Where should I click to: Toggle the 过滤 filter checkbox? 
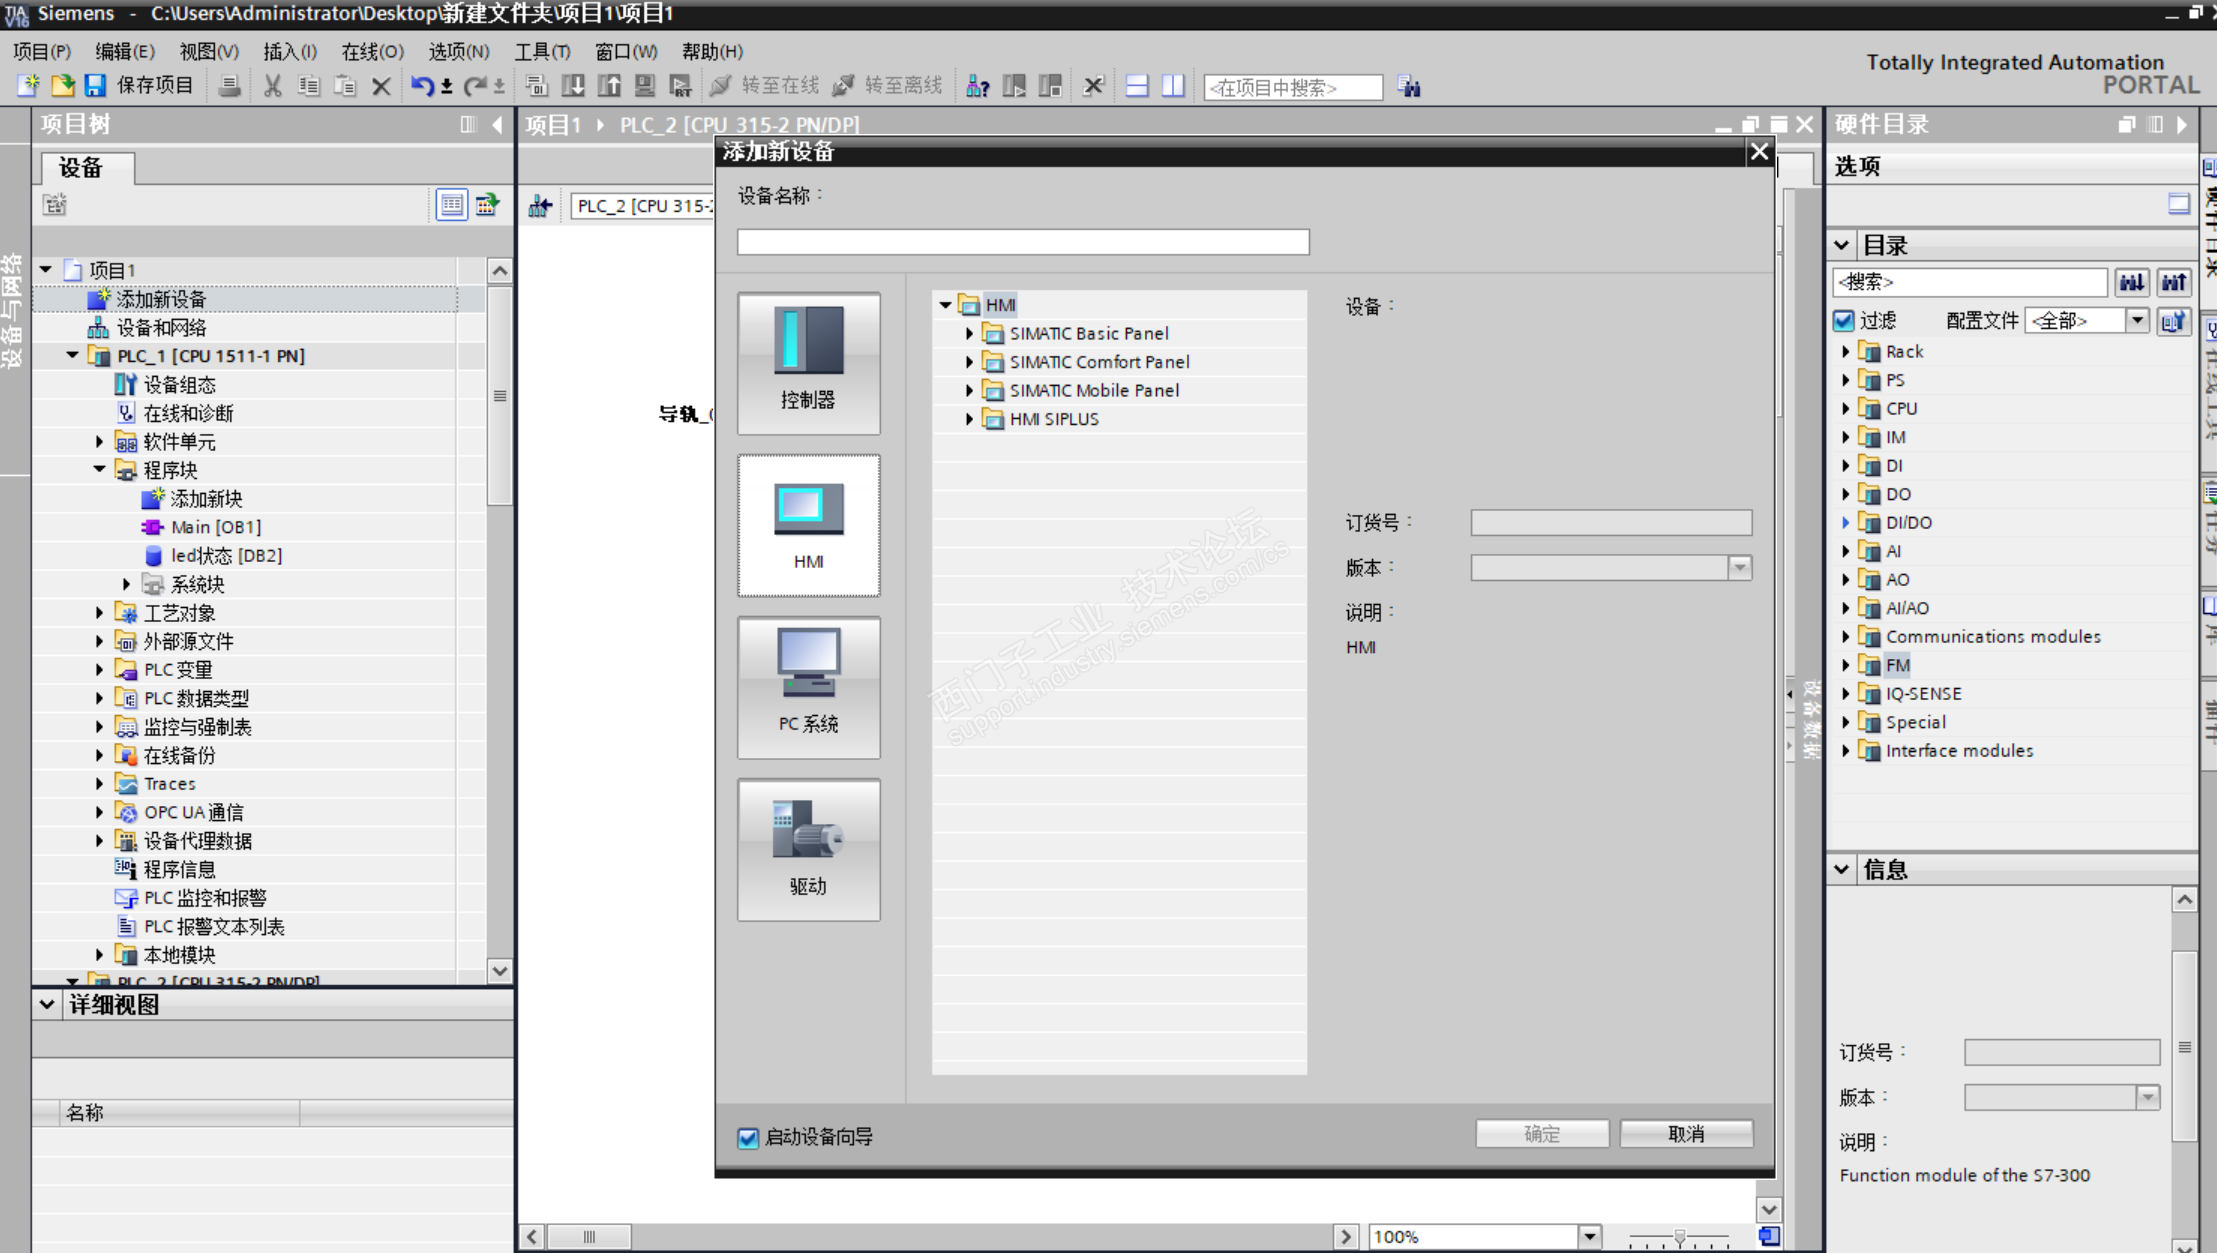1844,320
